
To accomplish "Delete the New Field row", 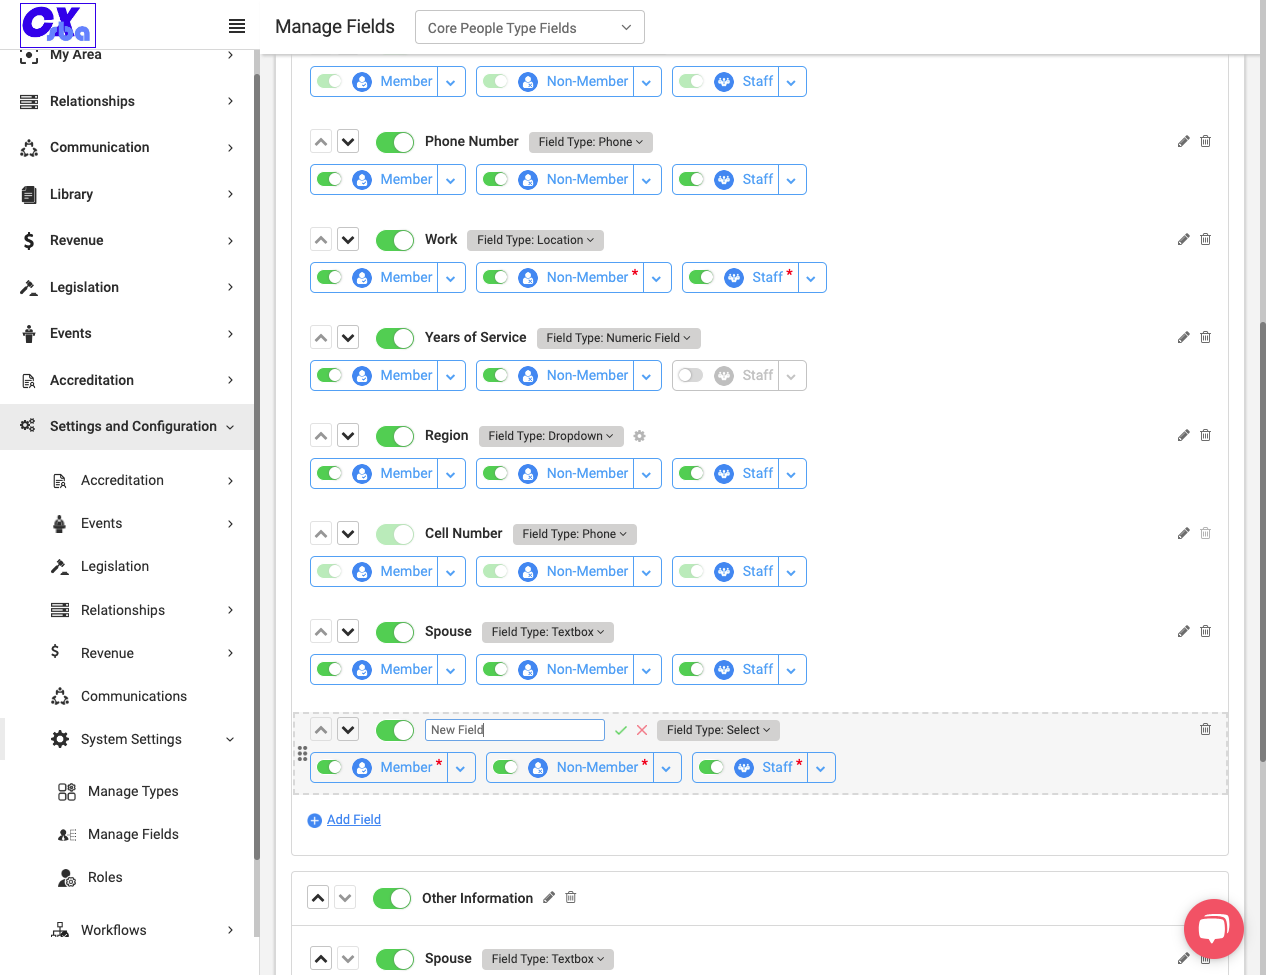I will 1205,729.
